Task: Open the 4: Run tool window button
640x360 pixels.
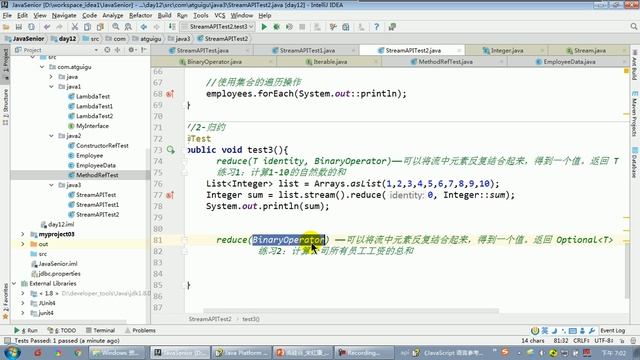Action: (26, 330)
